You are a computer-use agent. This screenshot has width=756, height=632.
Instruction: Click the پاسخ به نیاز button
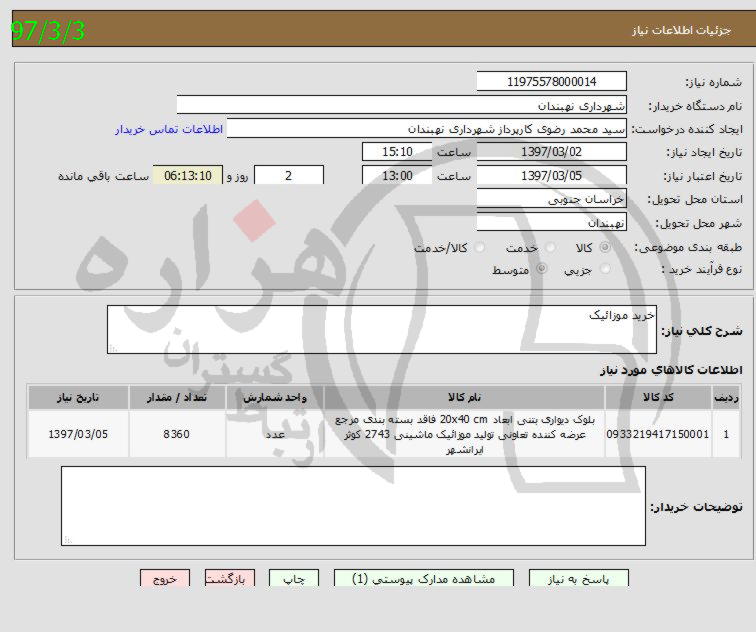(579, 578)
